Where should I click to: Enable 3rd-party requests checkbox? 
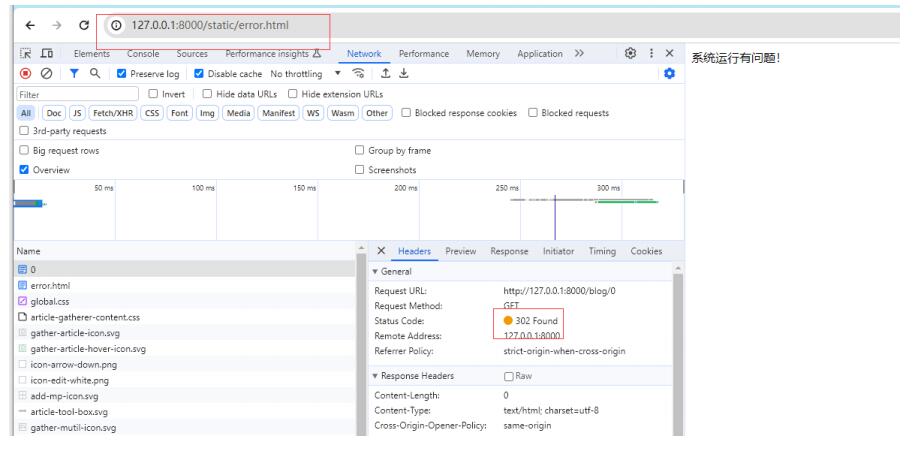coord(24,131)
